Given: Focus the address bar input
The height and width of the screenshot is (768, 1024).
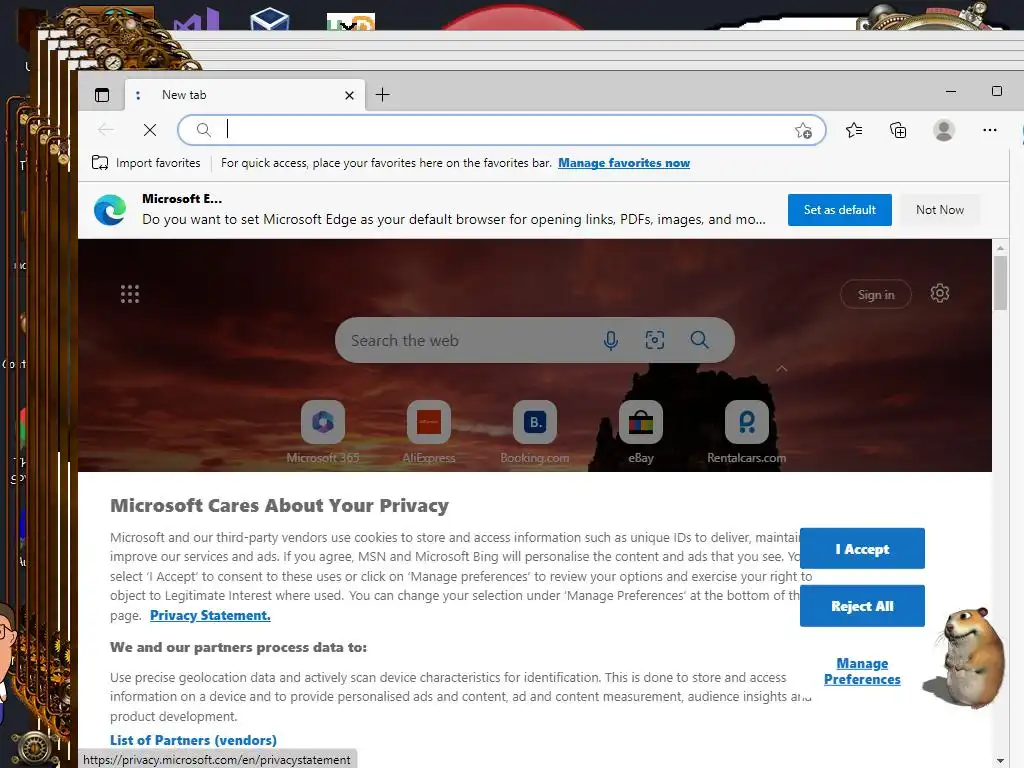Looking at the screenshot, I should (x=503, y=130).
